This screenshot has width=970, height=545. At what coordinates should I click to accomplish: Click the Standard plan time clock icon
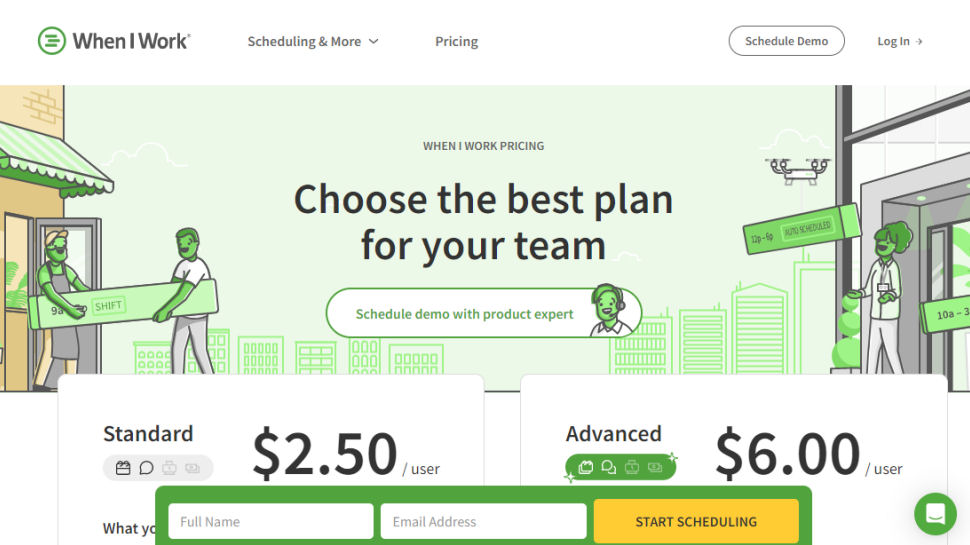(170, 468)
